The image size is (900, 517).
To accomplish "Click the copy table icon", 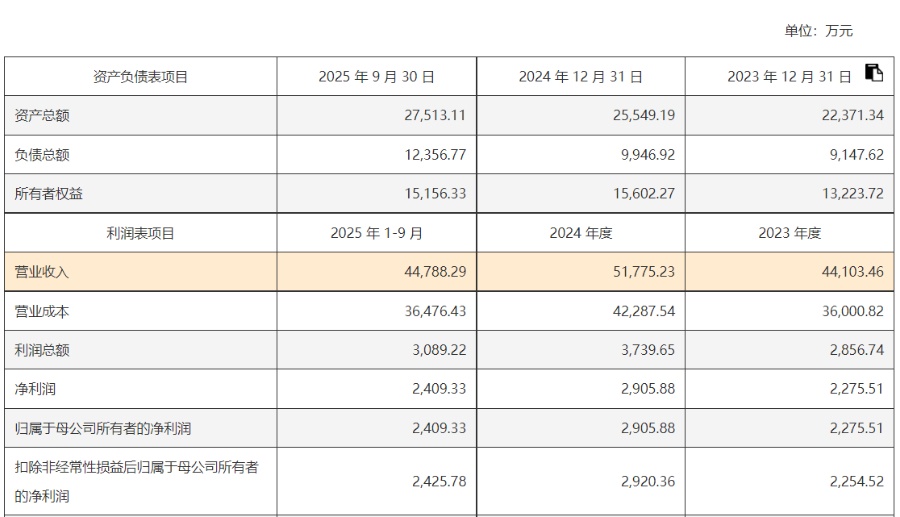I will click(874, 73).
